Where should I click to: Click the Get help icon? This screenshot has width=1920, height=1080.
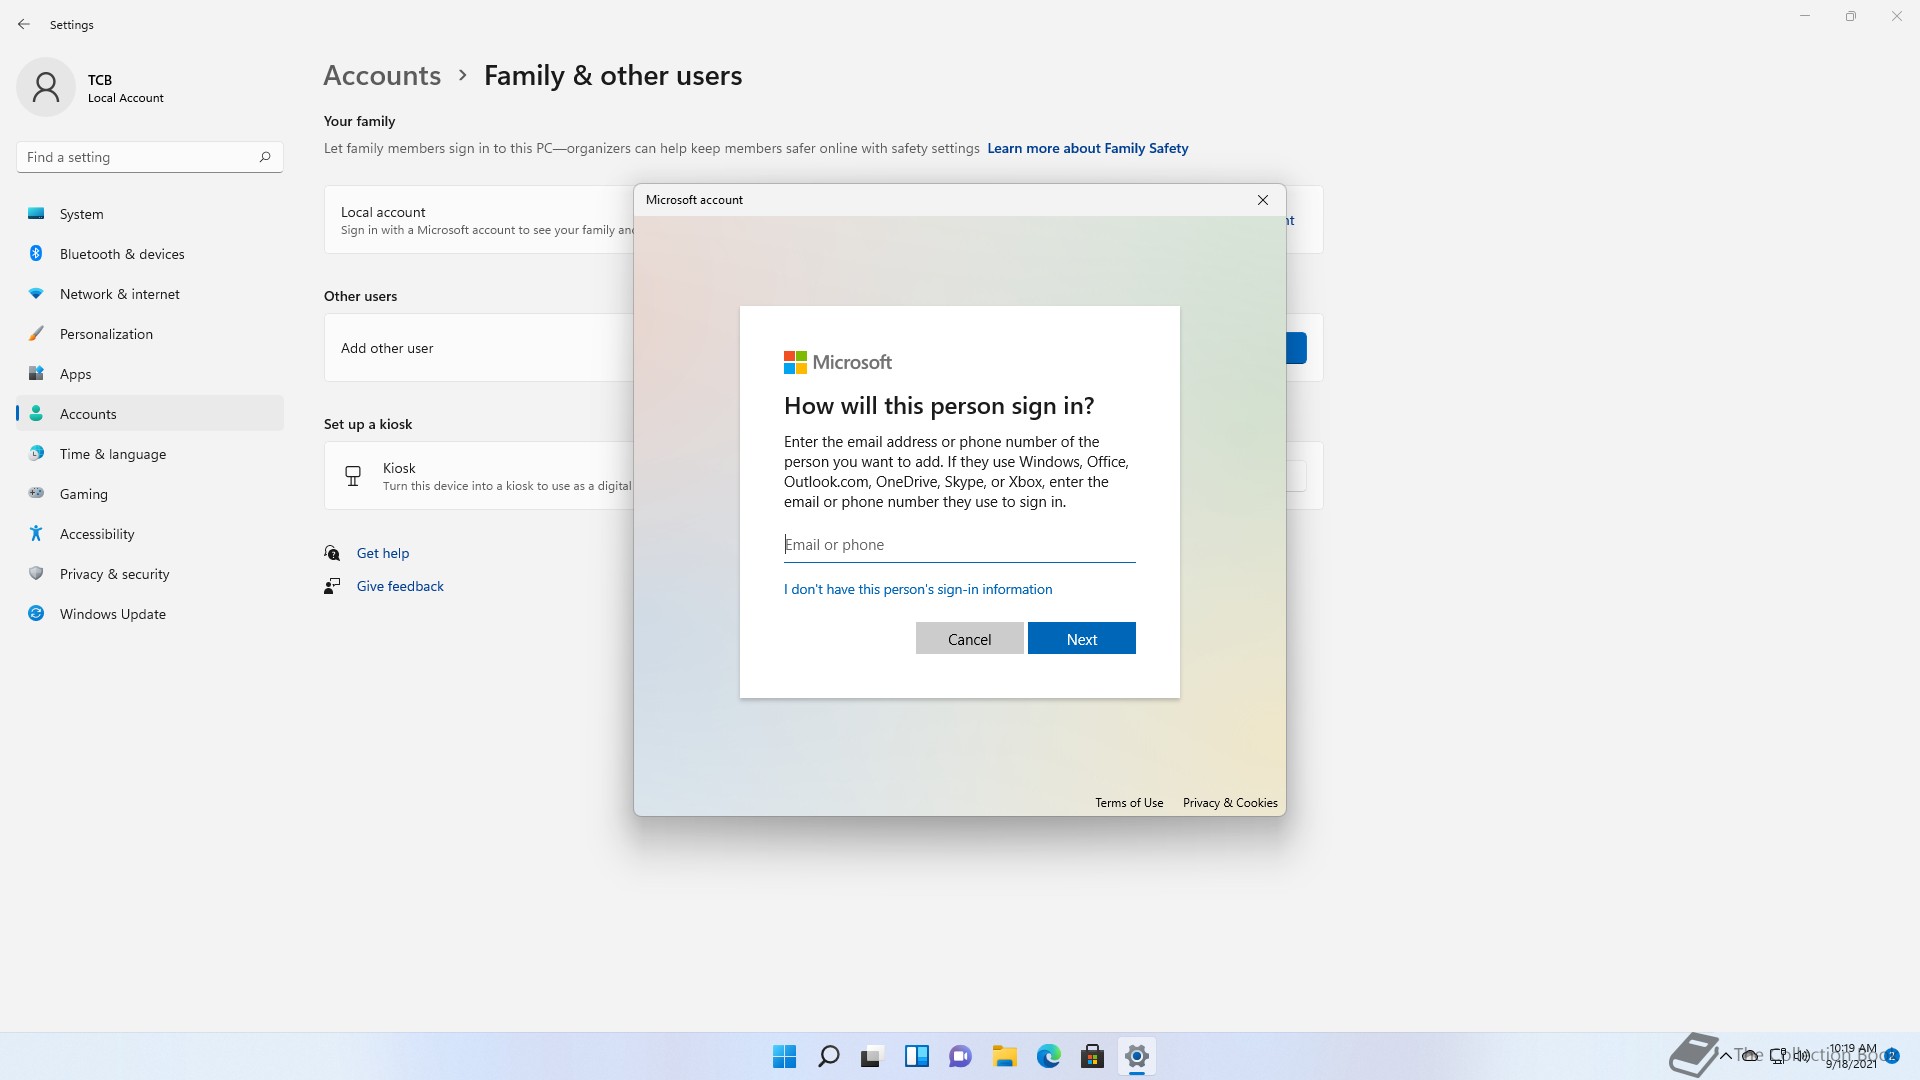[333, 553]
